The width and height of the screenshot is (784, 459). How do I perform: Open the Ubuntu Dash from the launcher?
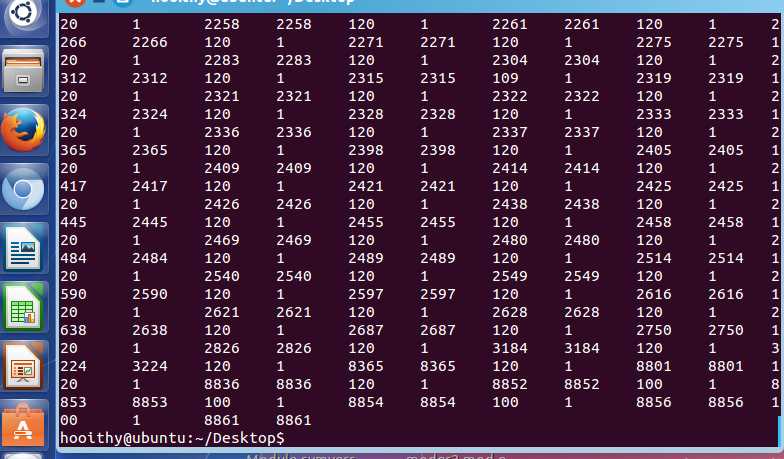click(x=24, y=14)
